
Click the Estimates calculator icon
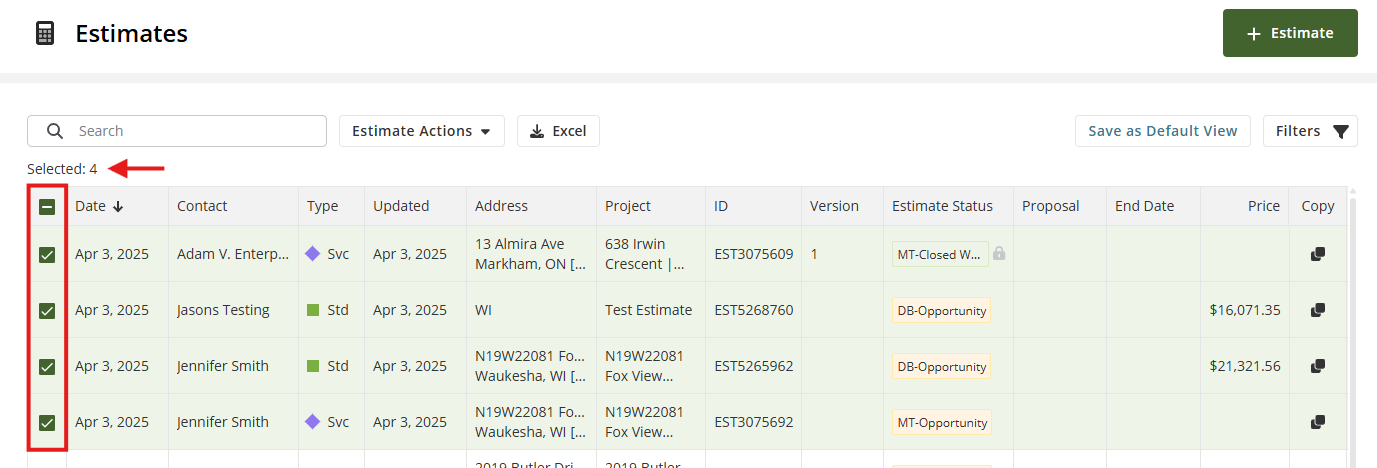tap(45, 33)
